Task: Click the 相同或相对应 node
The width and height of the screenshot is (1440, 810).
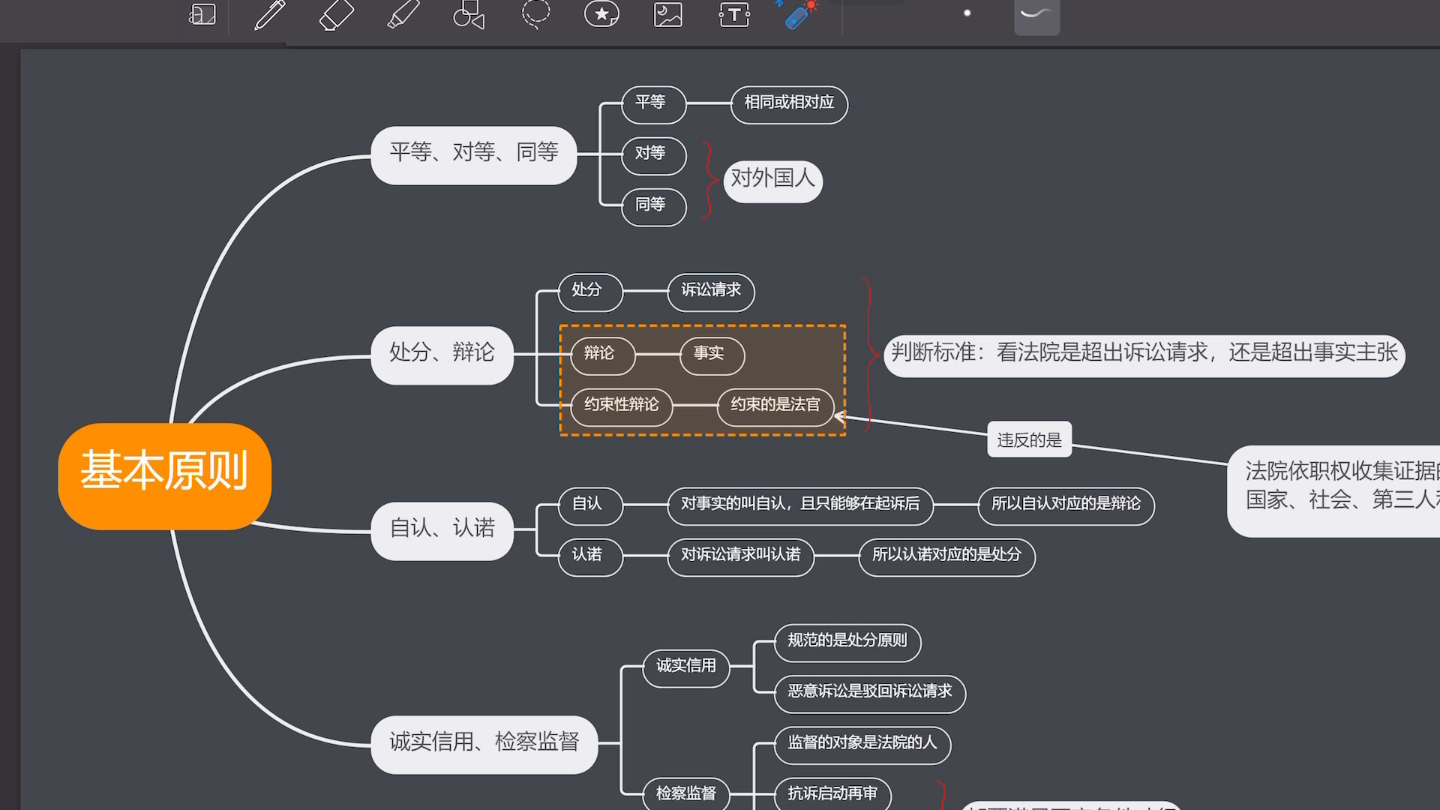Action: pos(789,104)
